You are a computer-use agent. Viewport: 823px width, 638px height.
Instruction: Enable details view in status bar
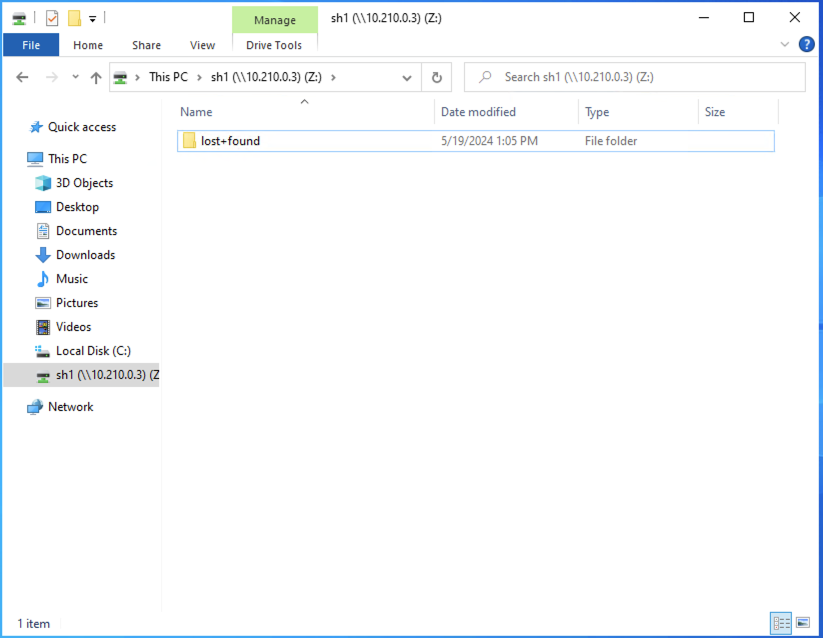tap(781, 623)
